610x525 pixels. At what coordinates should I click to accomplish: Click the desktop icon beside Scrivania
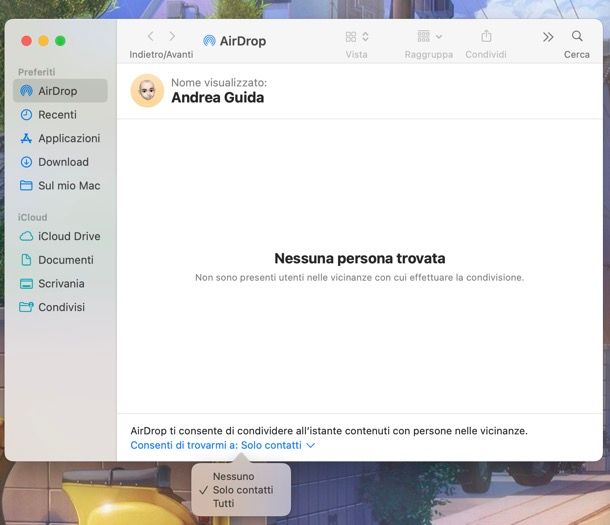tap(26, 284)
